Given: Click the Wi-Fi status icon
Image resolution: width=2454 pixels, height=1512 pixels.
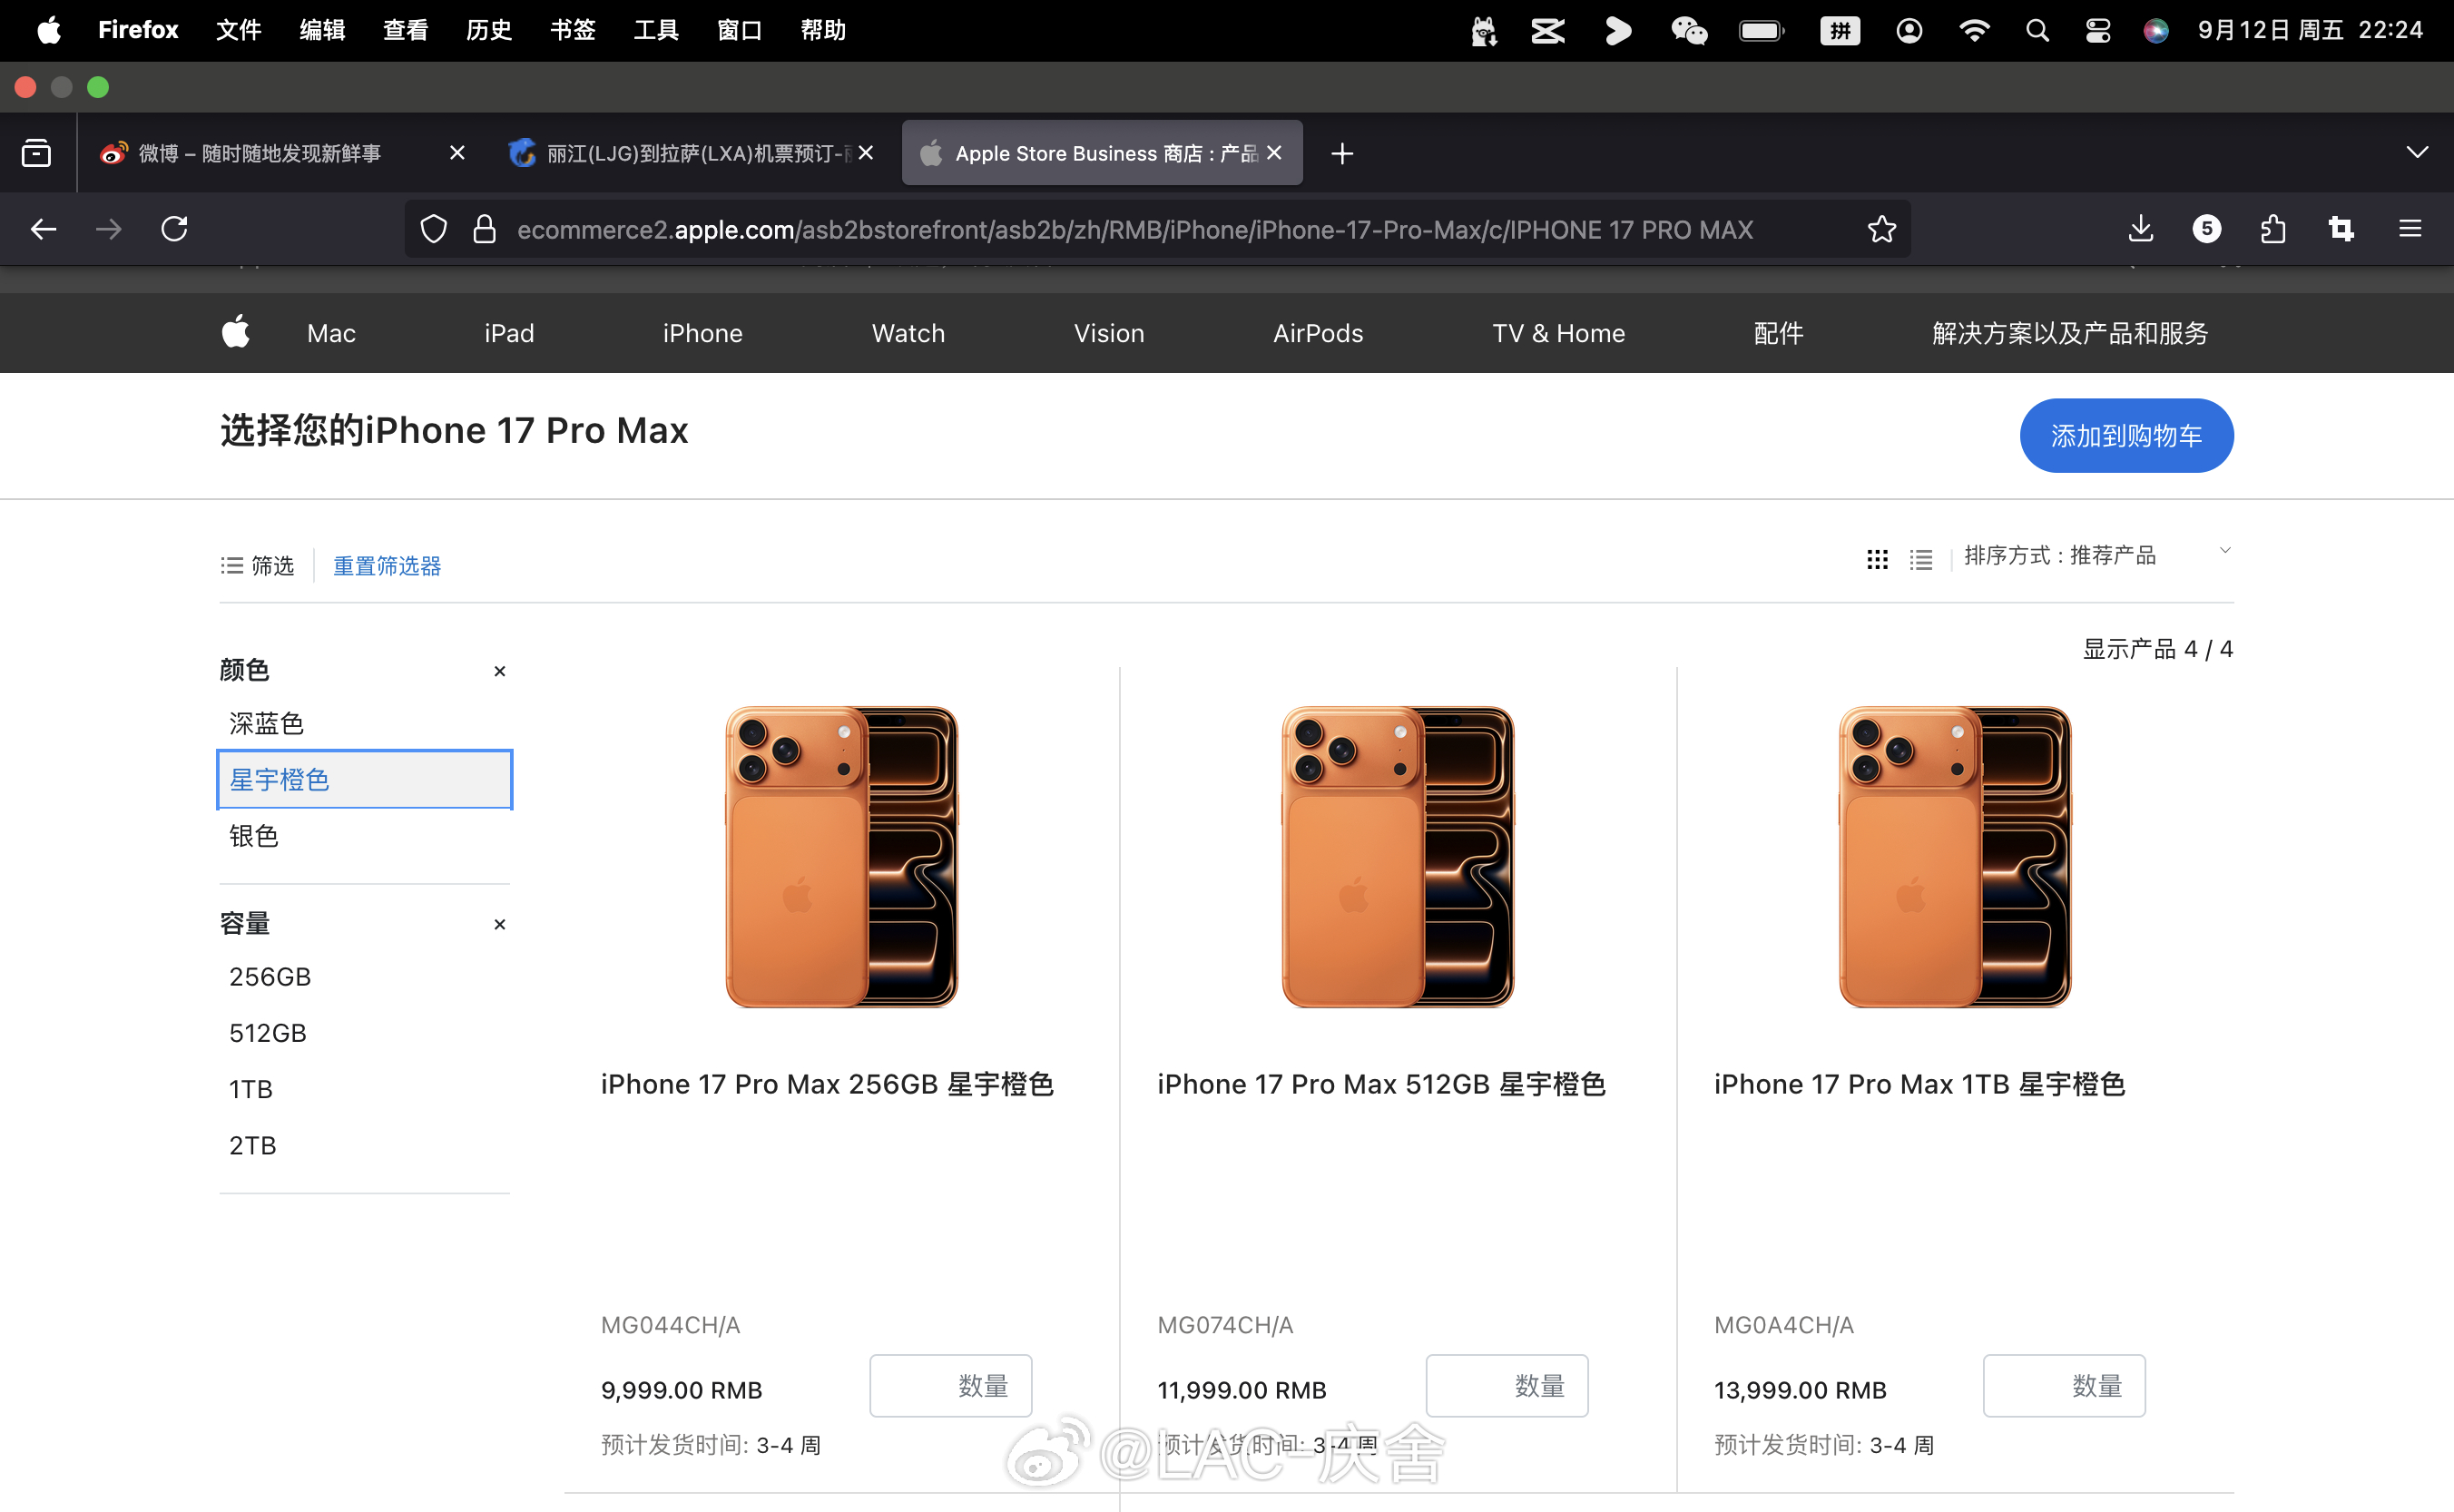Looking at the screenshot, I should [1974, 30].
